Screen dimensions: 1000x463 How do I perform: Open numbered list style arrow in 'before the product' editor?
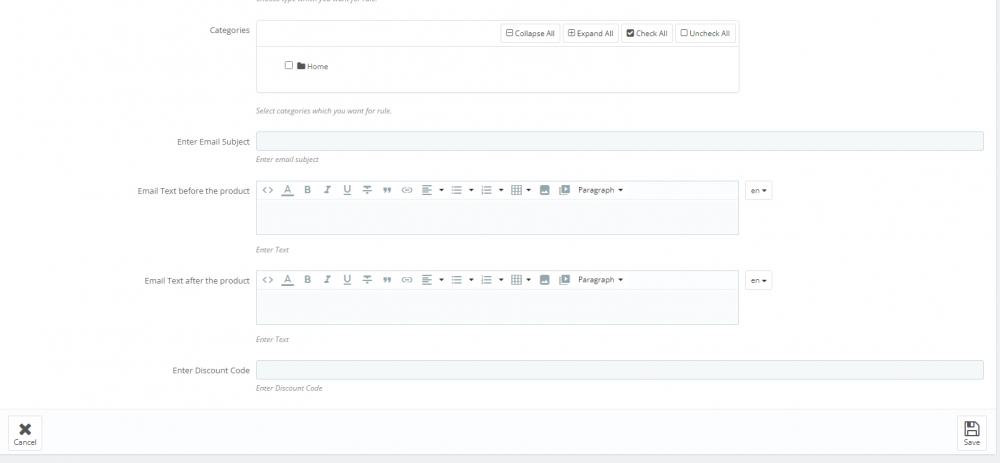point(501,190)
